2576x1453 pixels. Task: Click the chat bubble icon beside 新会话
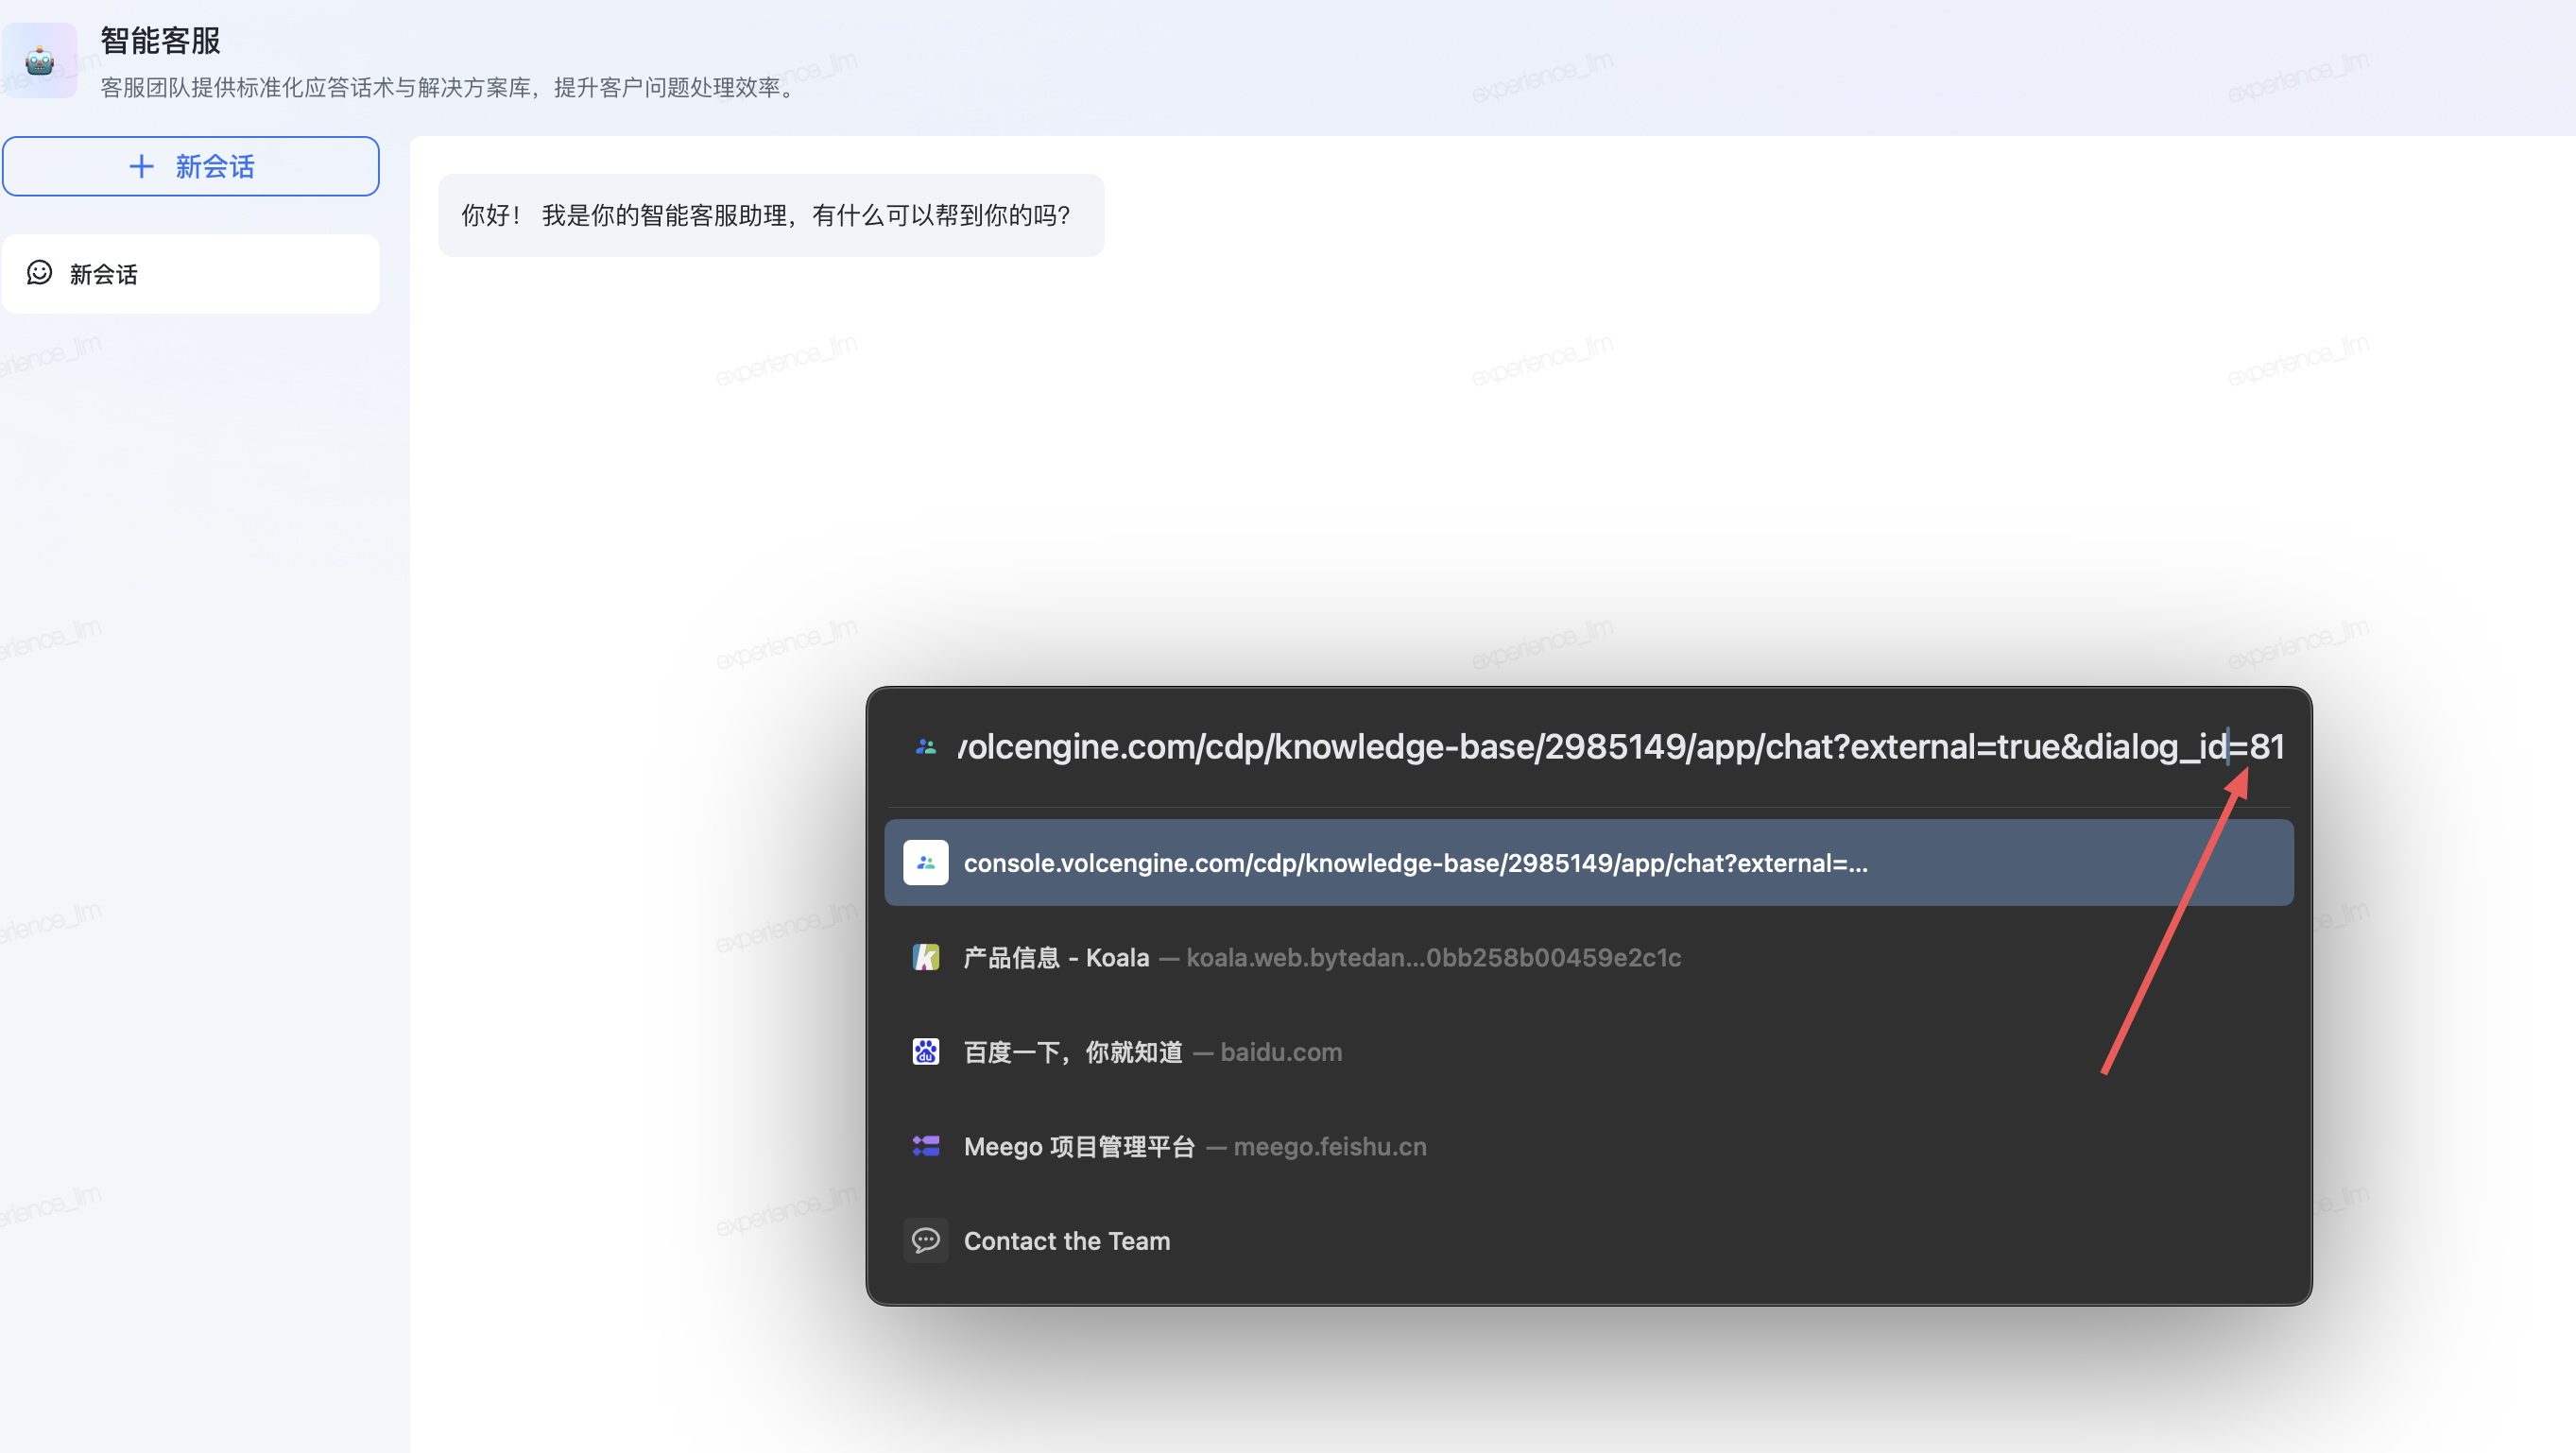coord(39,273)
